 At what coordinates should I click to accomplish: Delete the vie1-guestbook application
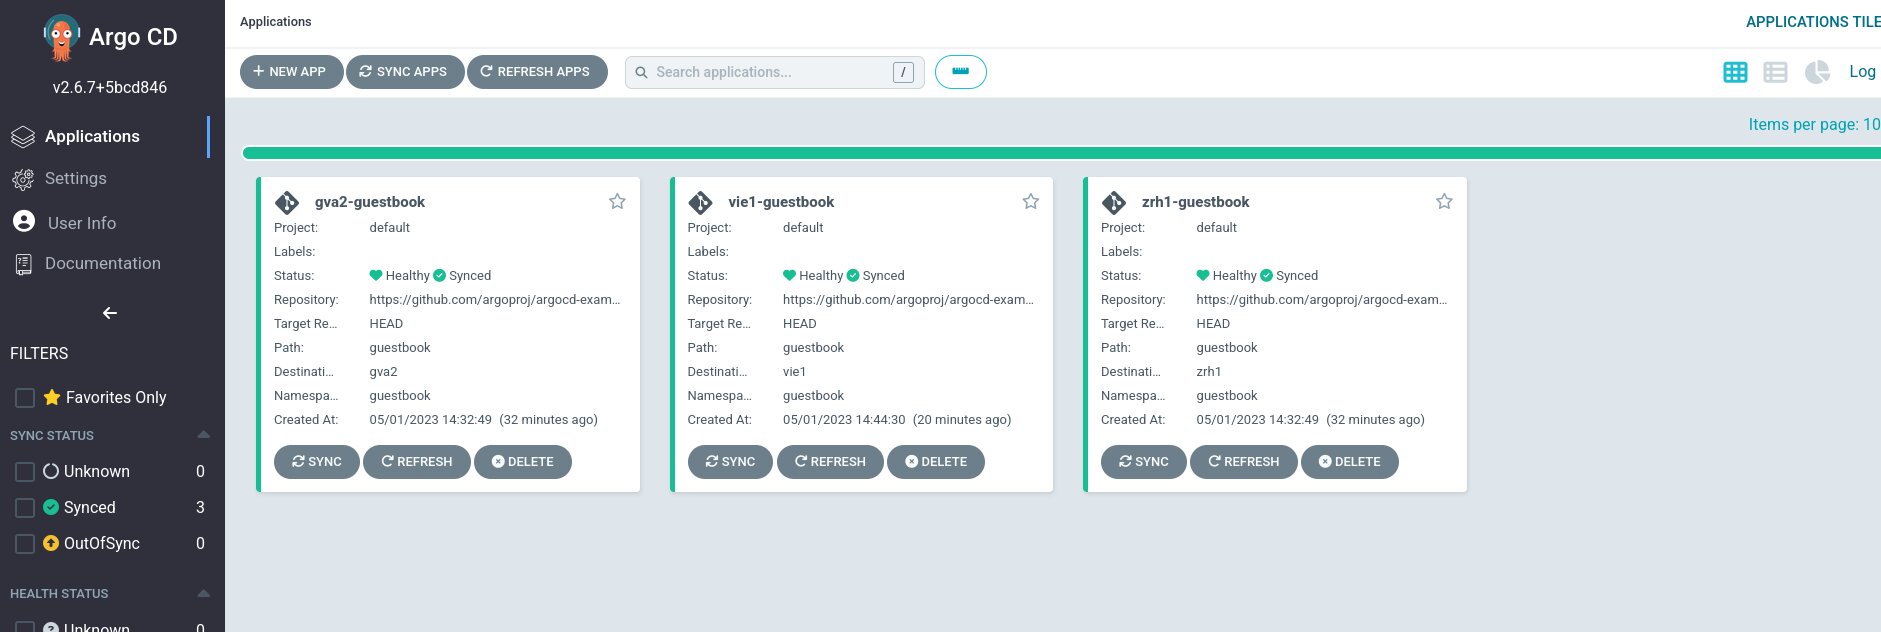point(936,462)
